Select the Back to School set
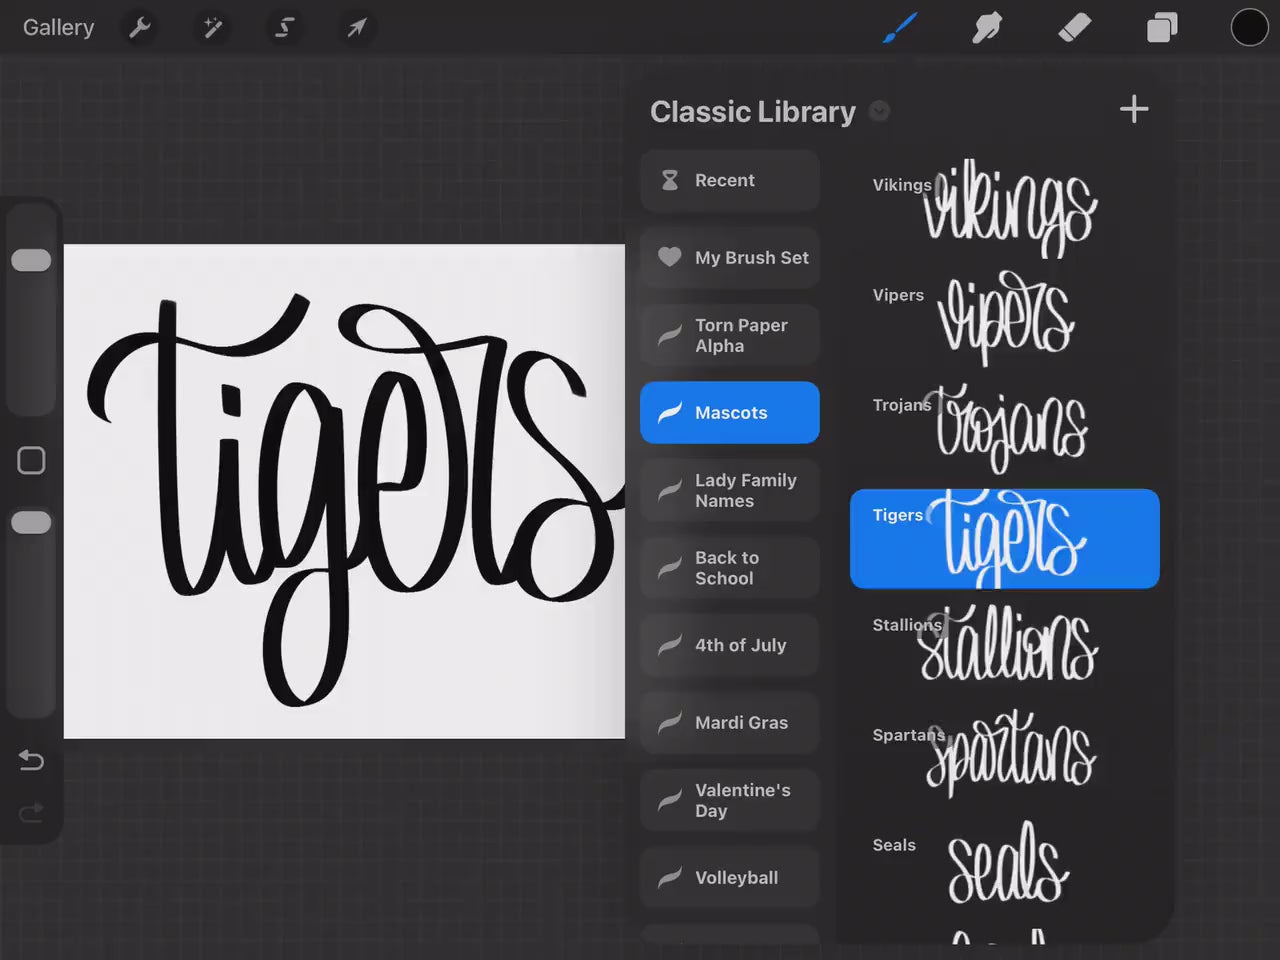The image size is (1280, 960). coord(730,567)
